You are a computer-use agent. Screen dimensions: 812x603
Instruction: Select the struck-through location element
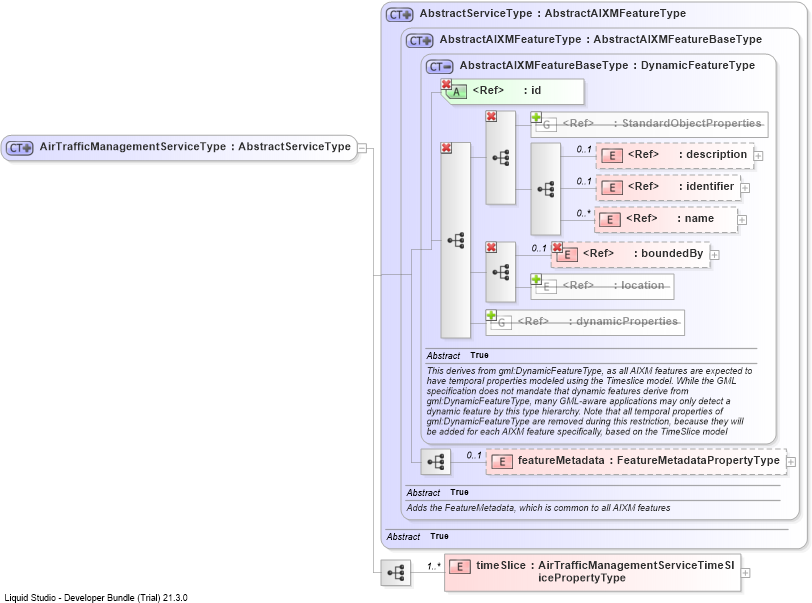(x=602, y=286)
